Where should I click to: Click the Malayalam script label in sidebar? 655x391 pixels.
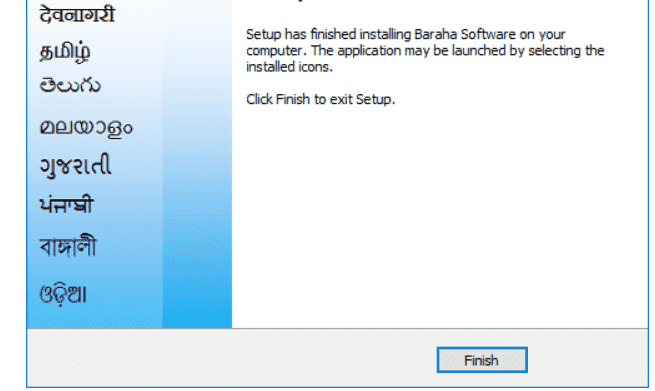[x=86, y=127]
